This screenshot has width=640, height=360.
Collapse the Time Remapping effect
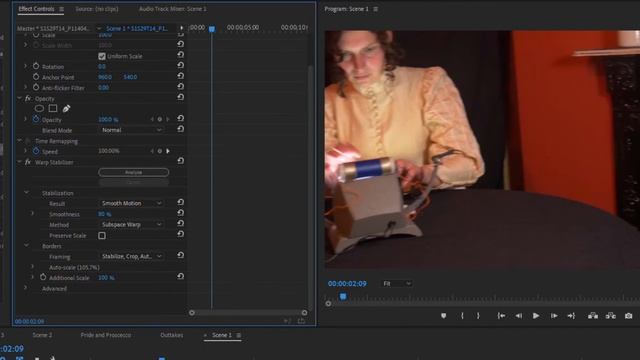coord(19,140)
